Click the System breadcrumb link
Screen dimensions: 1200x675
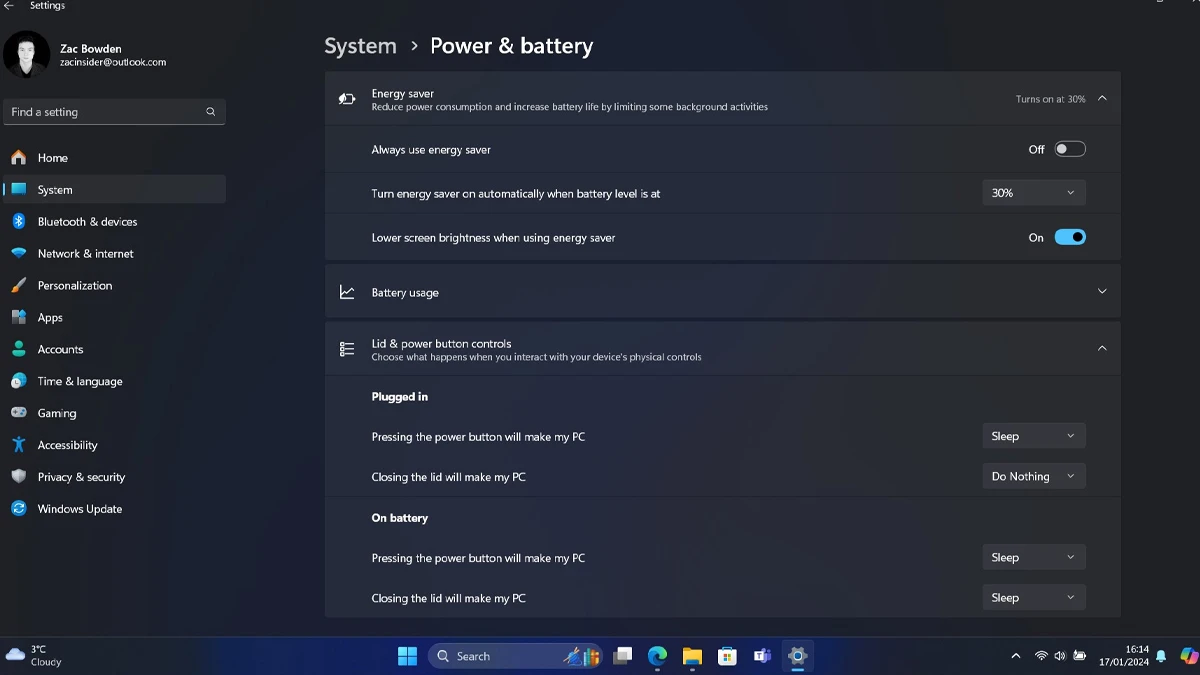point(360,46)
